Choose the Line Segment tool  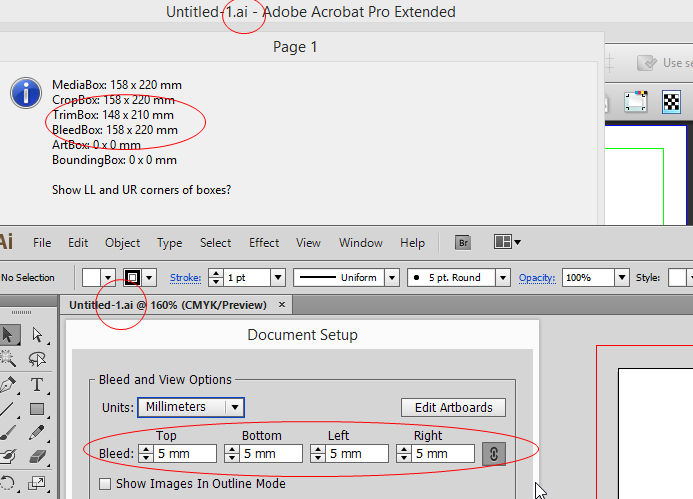pos(7,409)
